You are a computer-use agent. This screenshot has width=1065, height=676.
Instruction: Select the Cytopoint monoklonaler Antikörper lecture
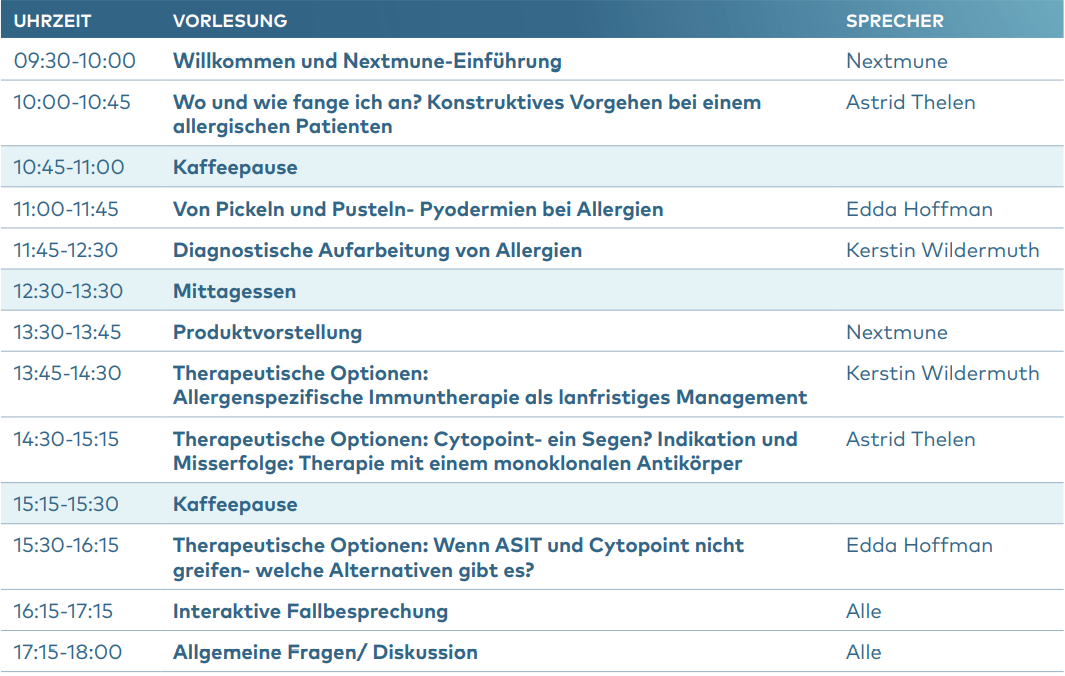tap(486, 451)
